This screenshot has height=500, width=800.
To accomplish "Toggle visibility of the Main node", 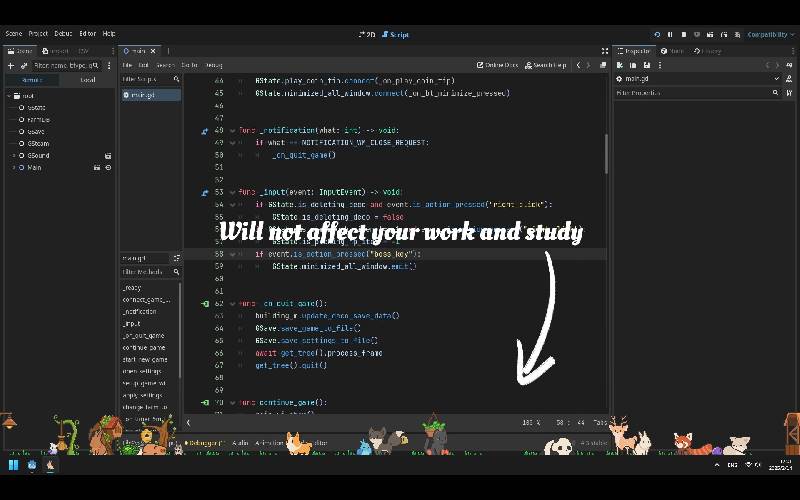I will [108, 168].
